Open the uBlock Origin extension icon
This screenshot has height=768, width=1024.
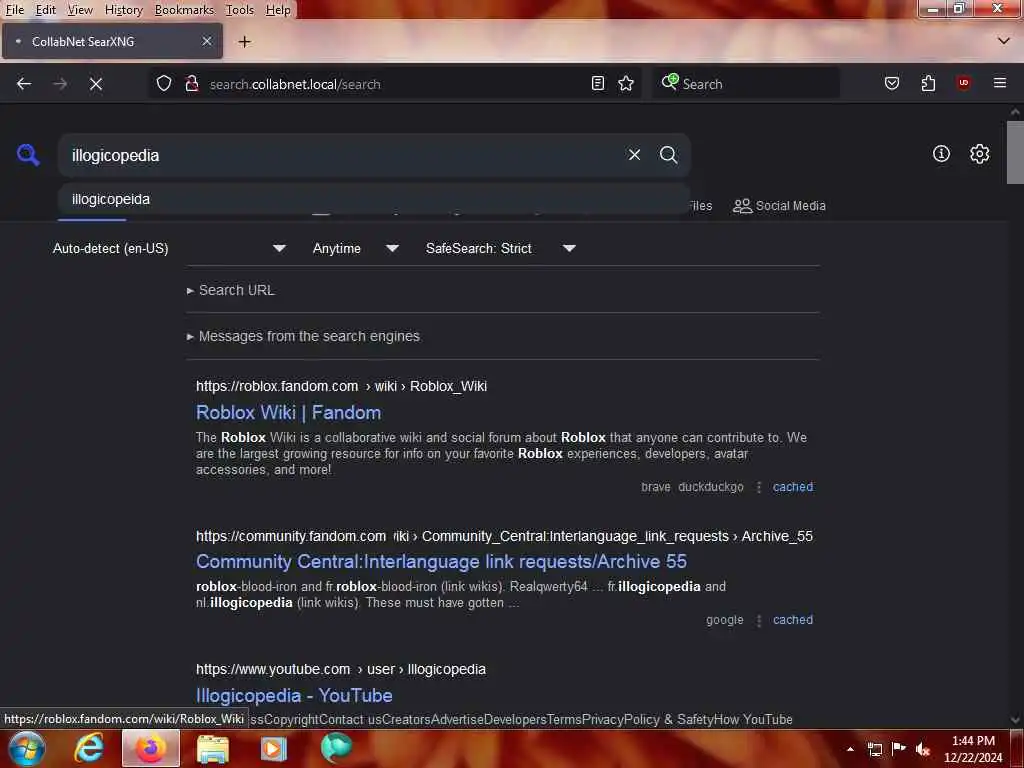click(x=963, y=84)
